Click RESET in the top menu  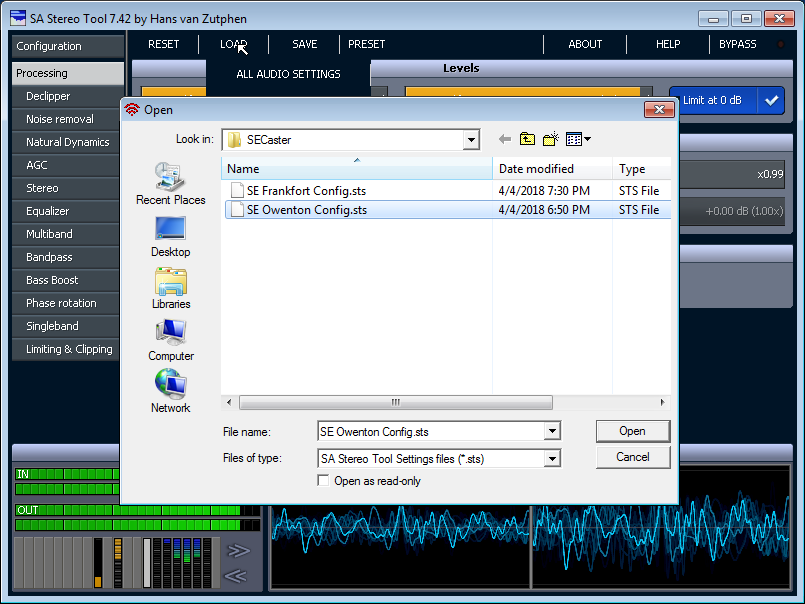pyautogui.click(x=164, y=44)
